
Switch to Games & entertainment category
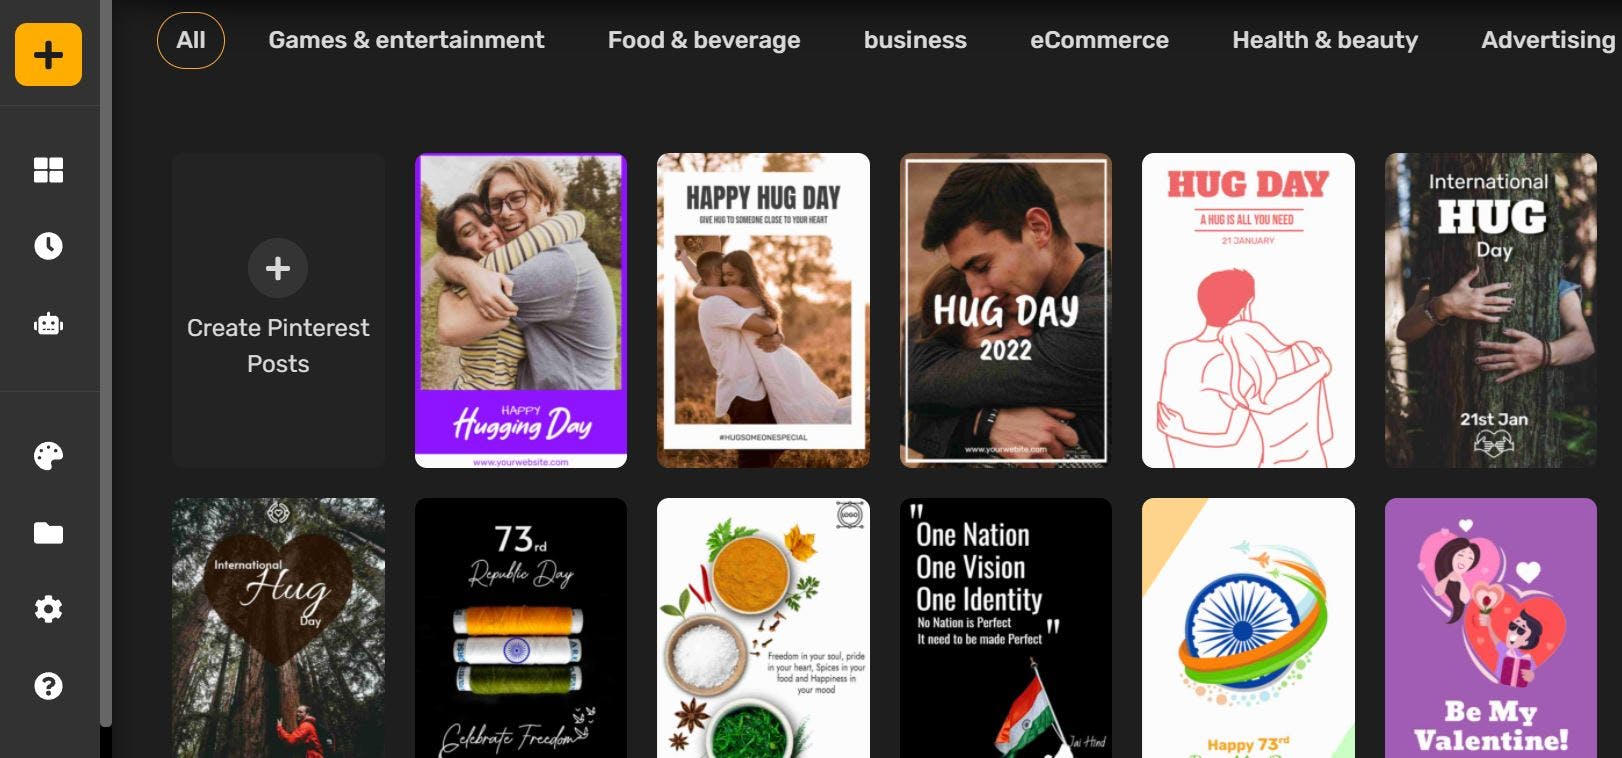(406, 40)
